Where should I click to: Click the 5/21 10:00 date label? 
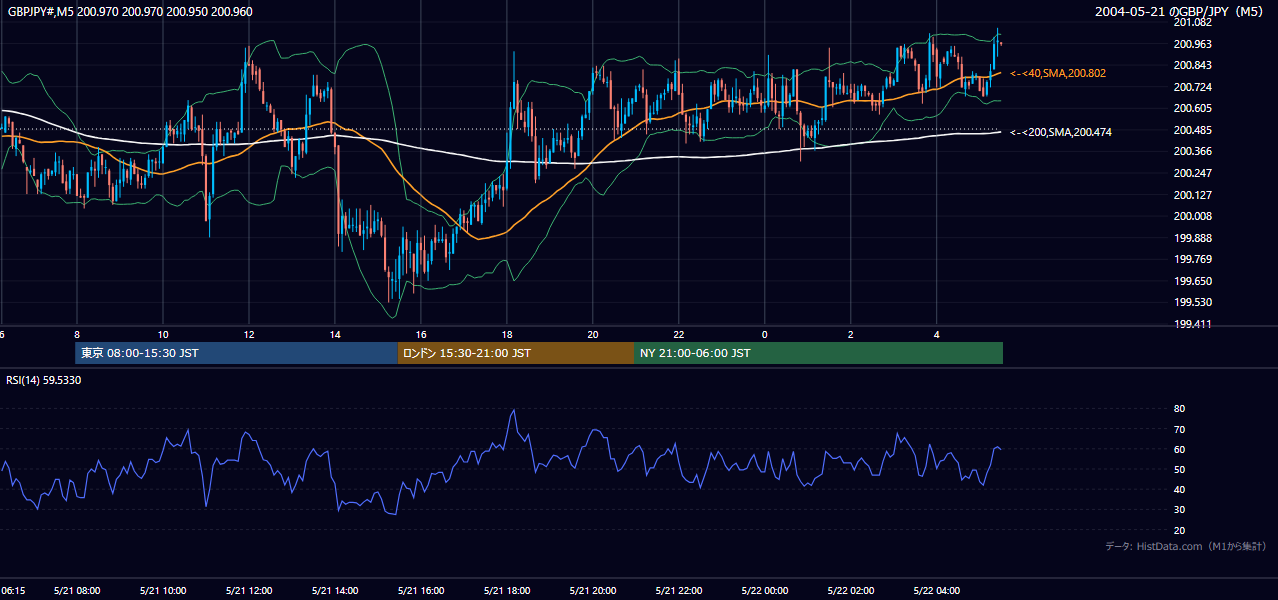[163, 591]
